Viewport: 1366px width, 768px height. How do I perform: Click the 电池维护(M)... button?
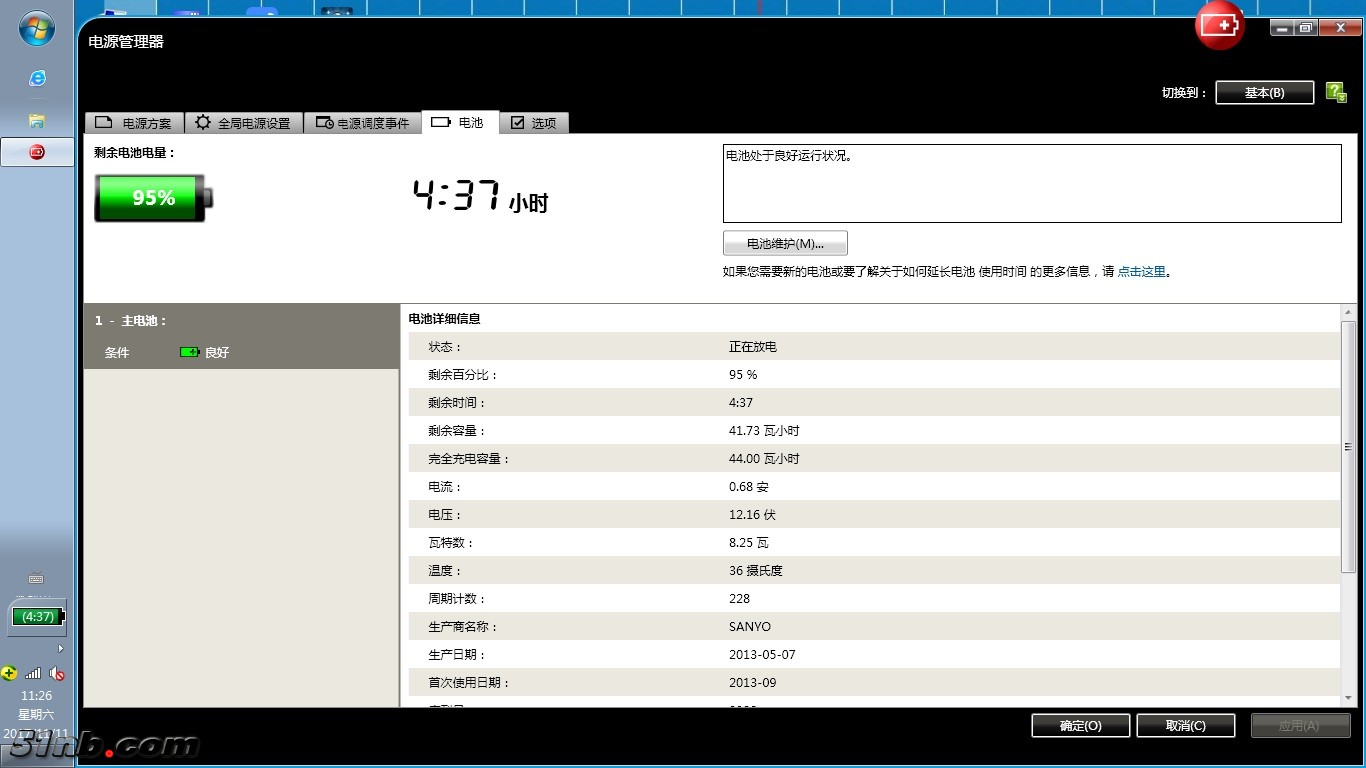coord(785,244)
